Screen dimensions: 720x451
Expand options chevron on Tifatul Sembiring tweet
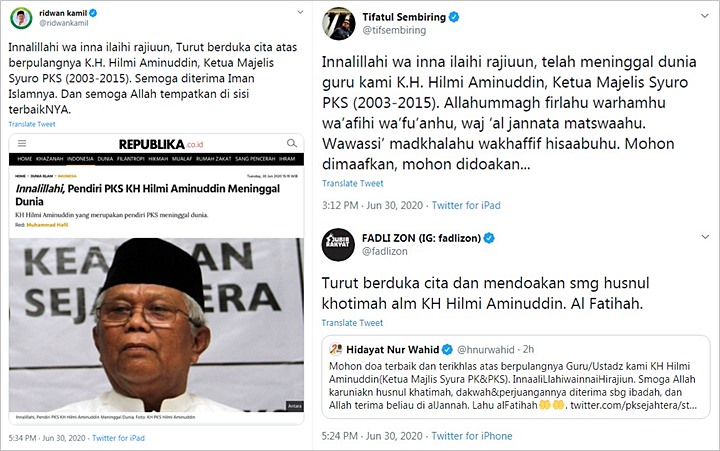pos(704,16)
